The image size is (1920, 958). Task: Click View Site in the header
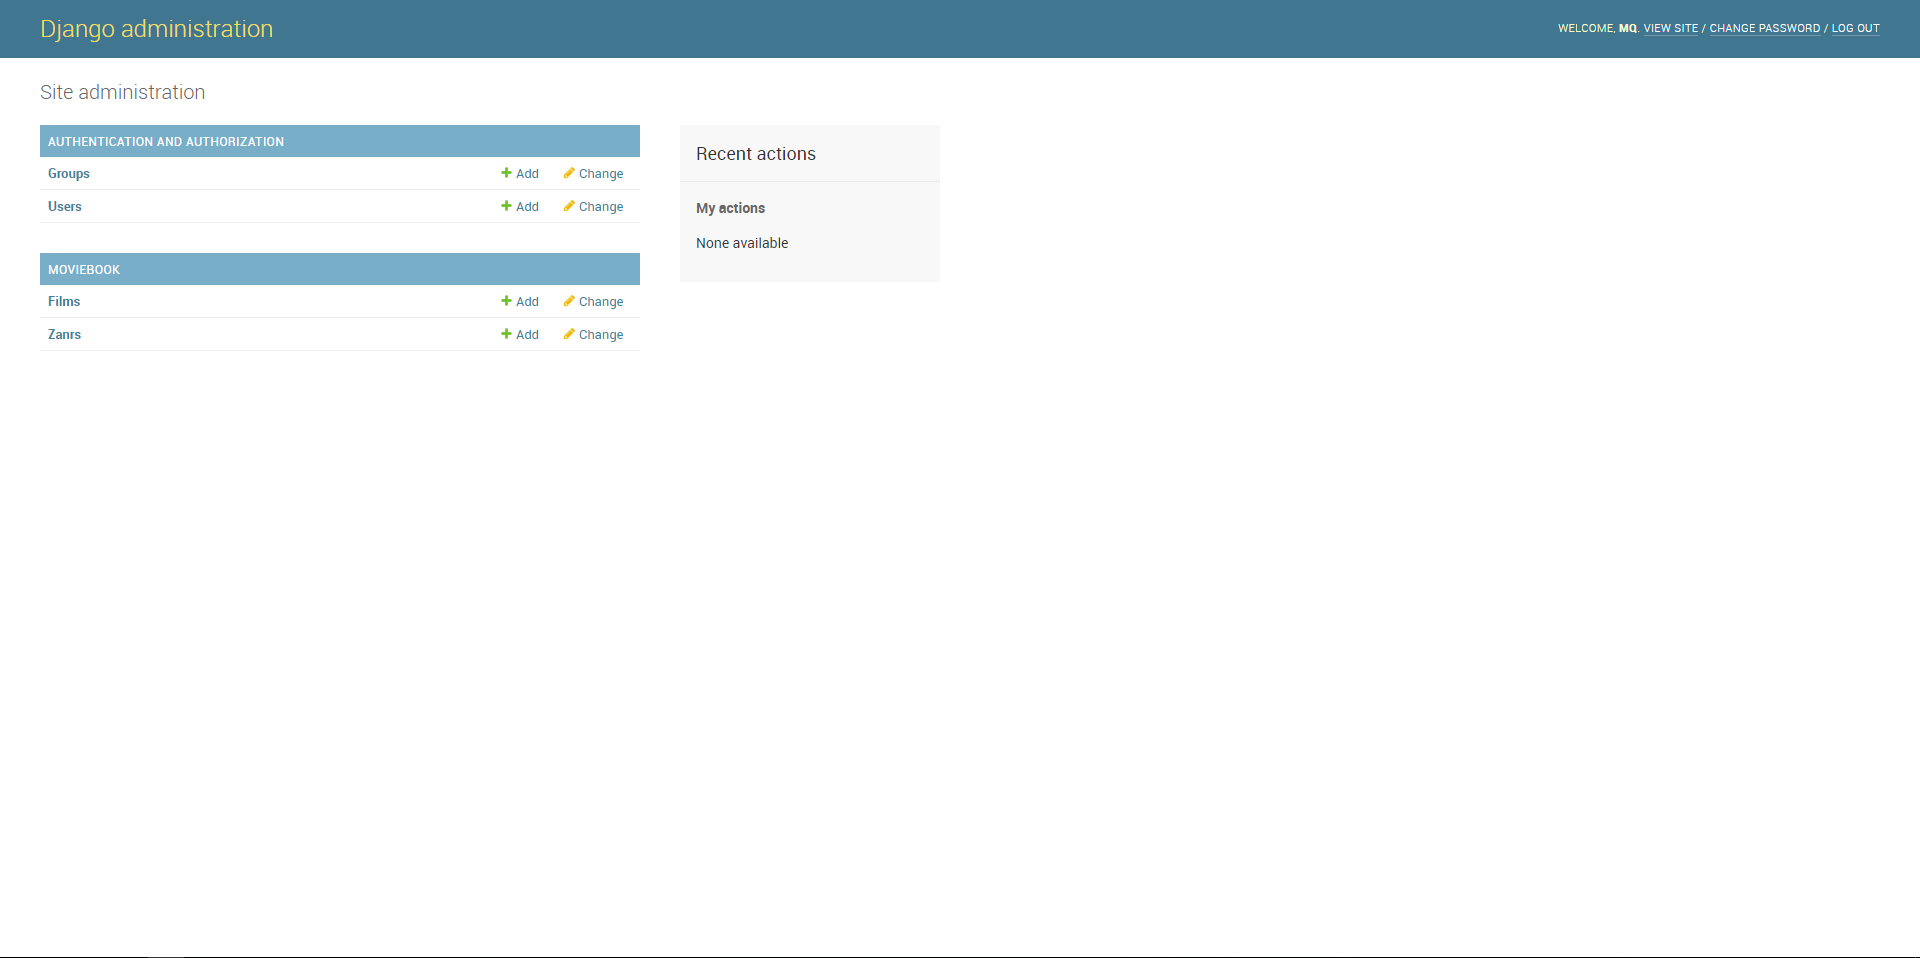1671,28
